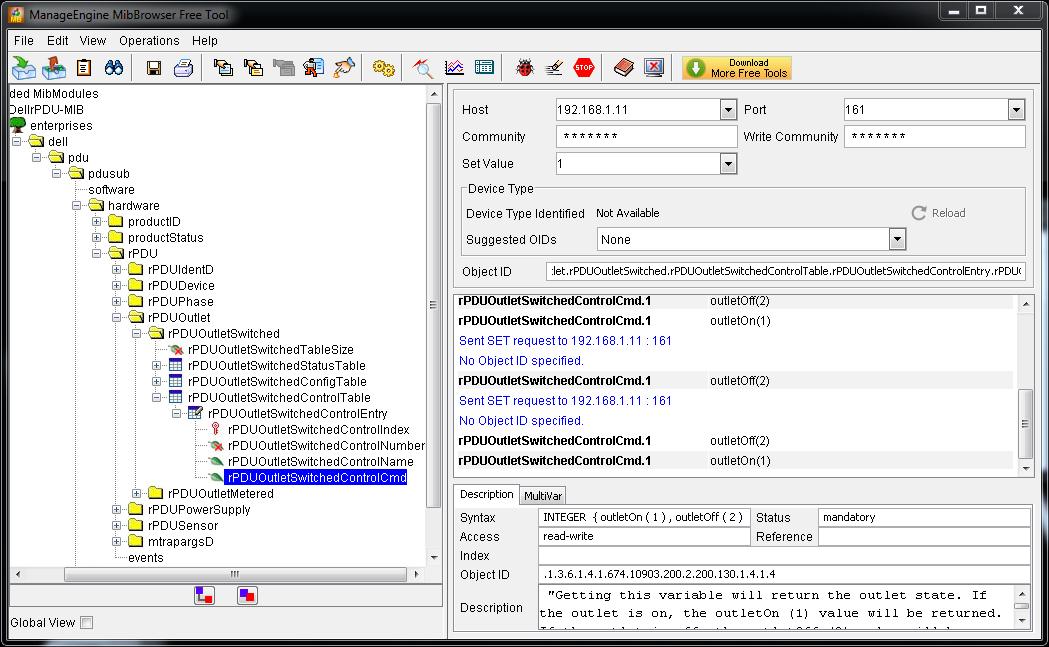Click into the Host input field

[638, 110]
